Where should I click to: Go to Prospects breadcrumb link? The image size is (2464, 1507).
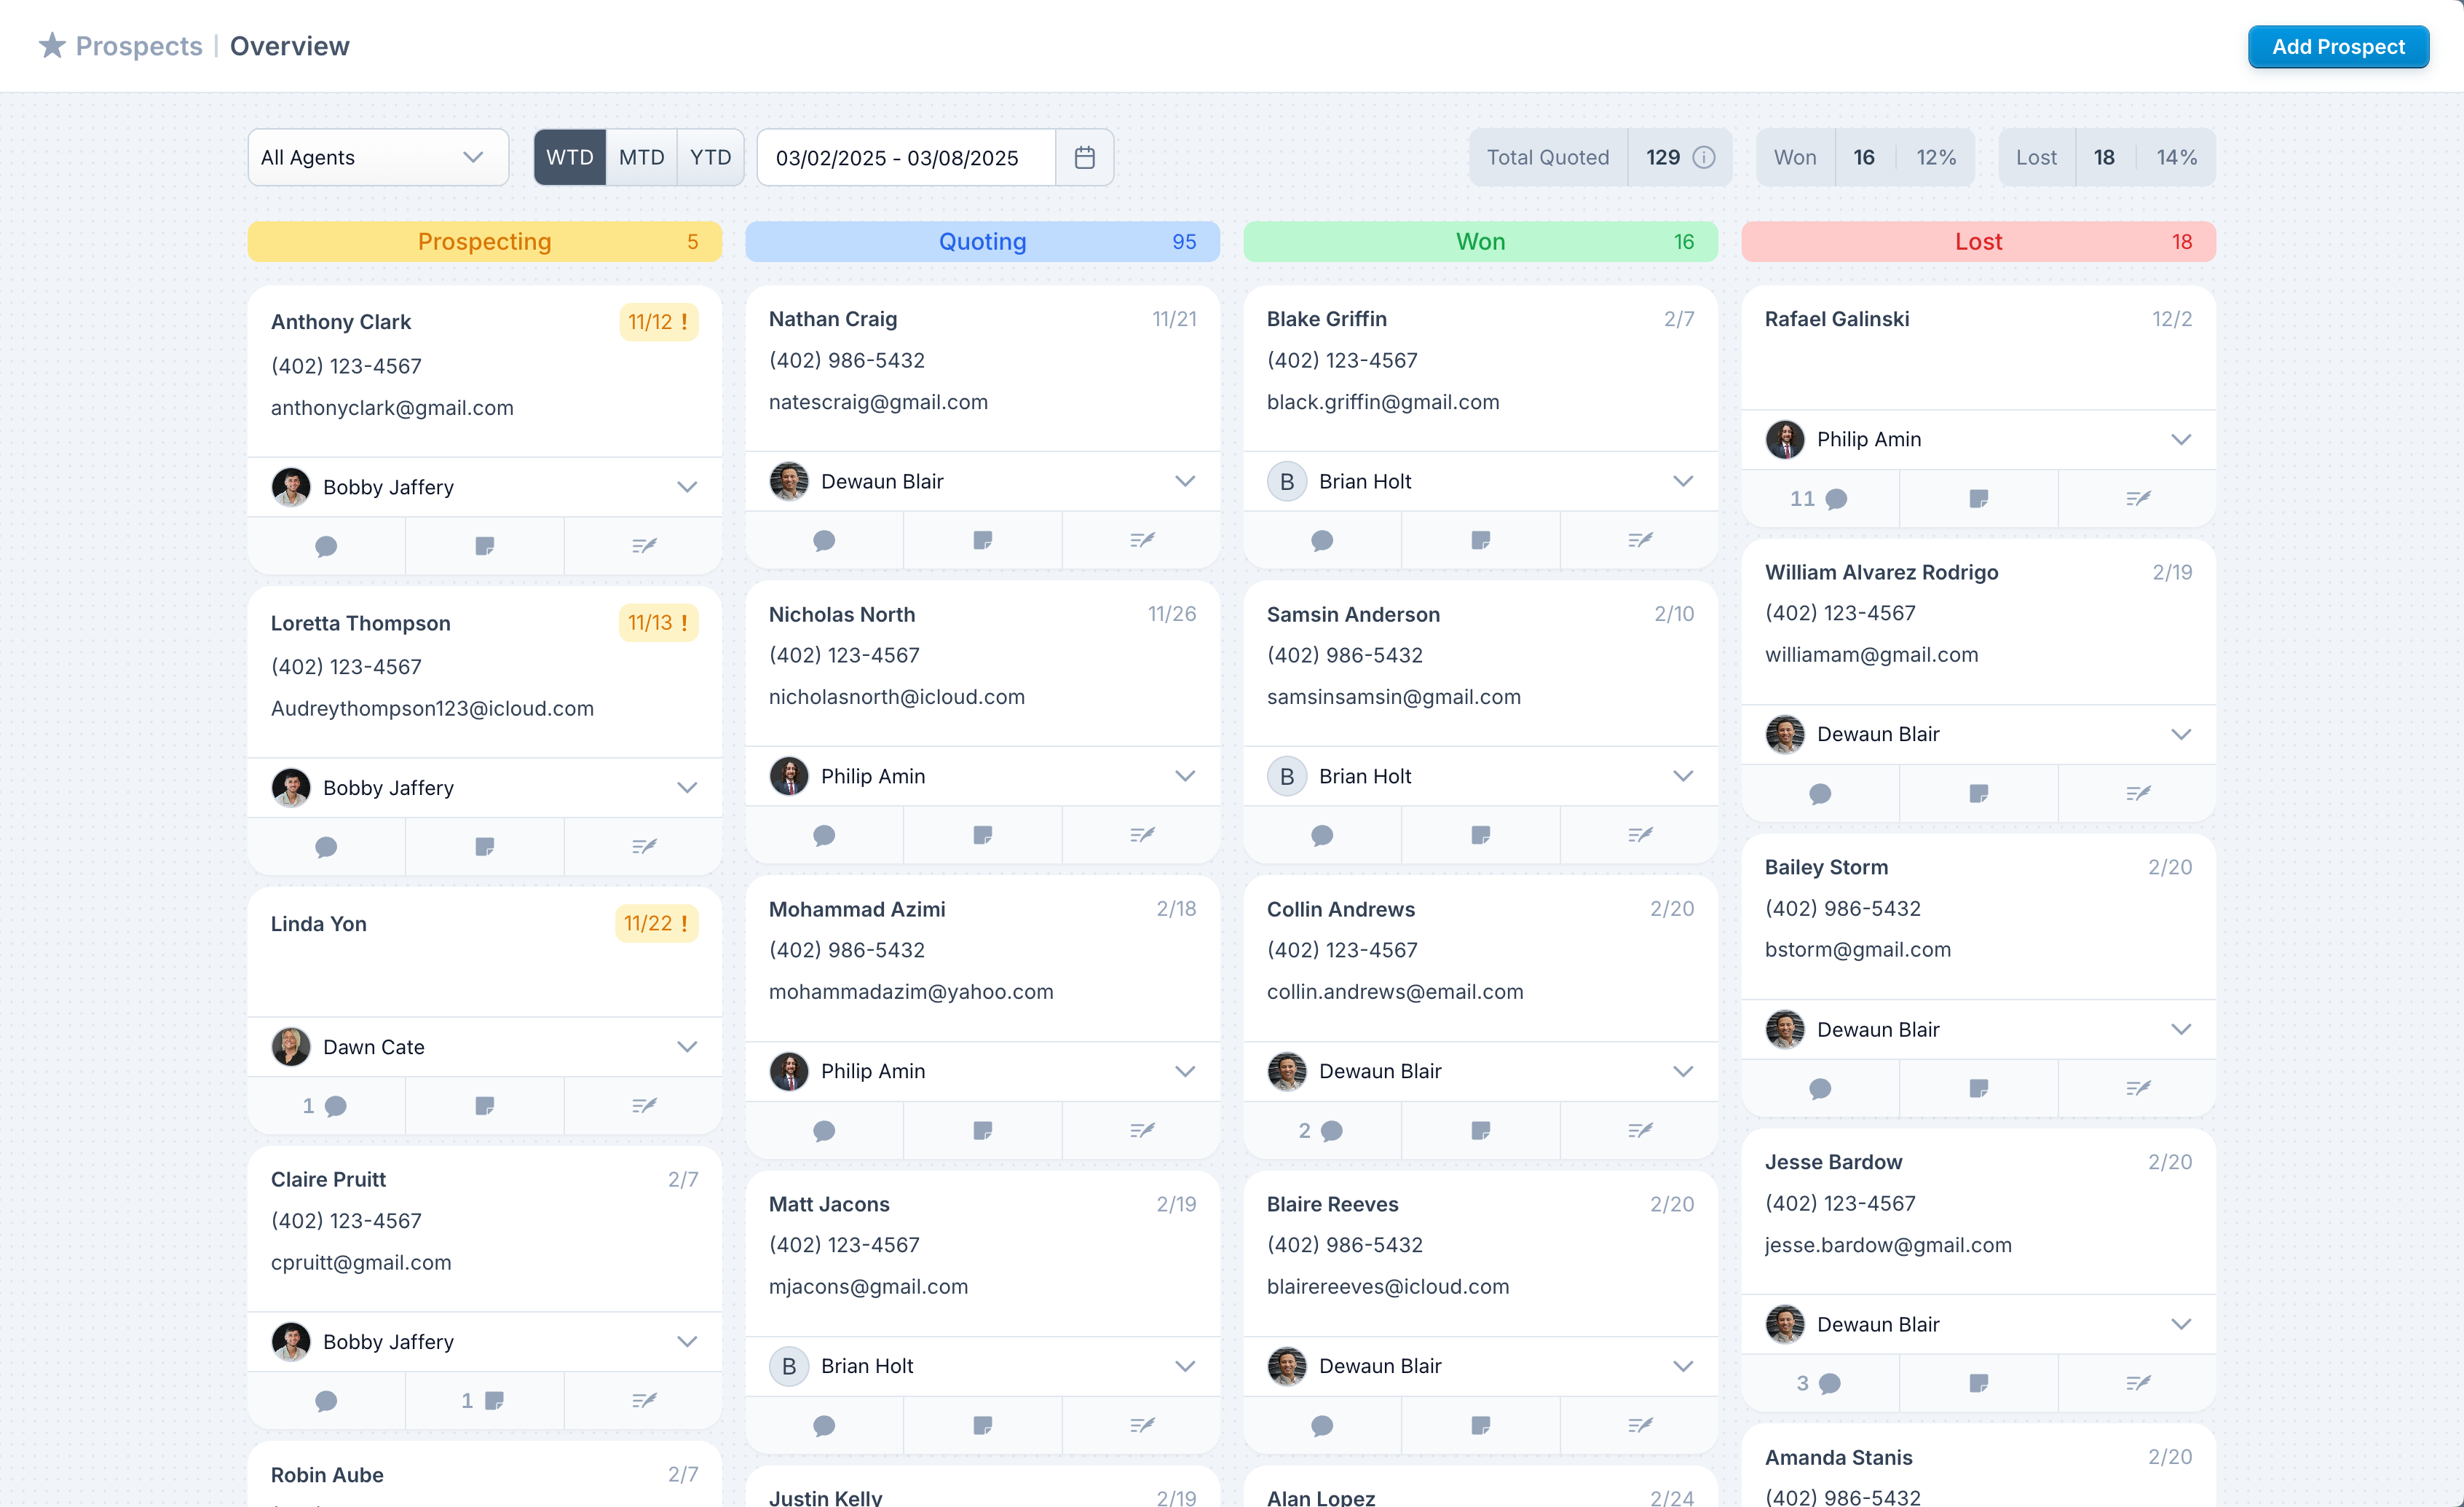(139, 46)
